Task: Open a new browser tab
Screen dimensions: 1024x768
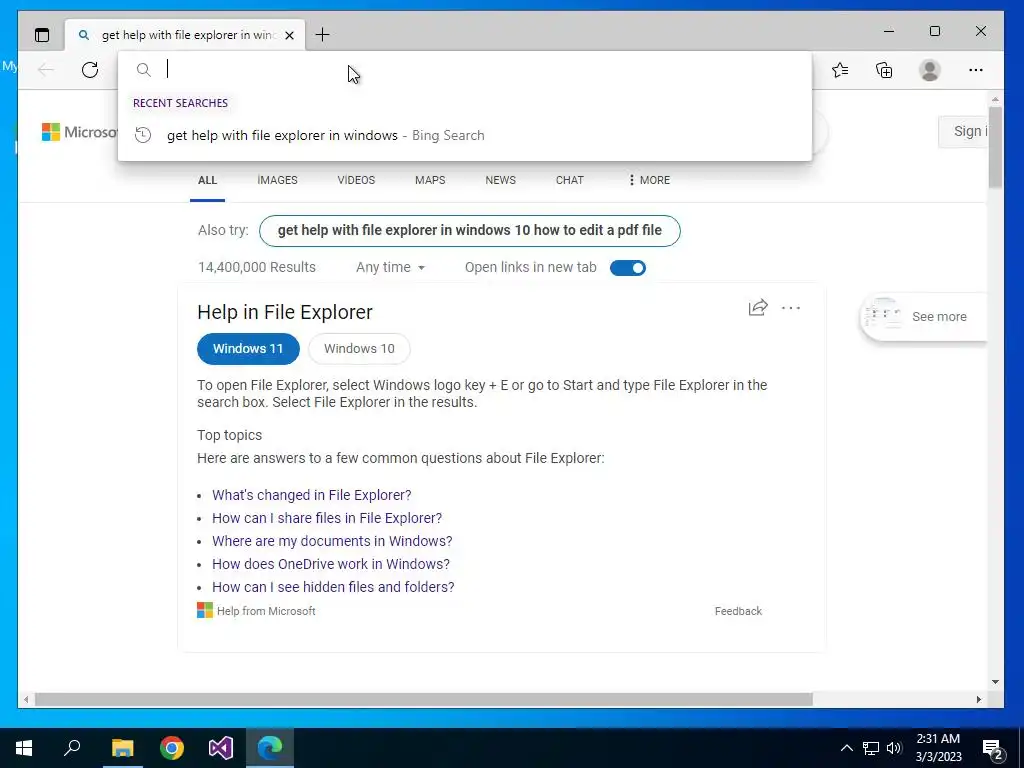Action: tap(323, 35)
